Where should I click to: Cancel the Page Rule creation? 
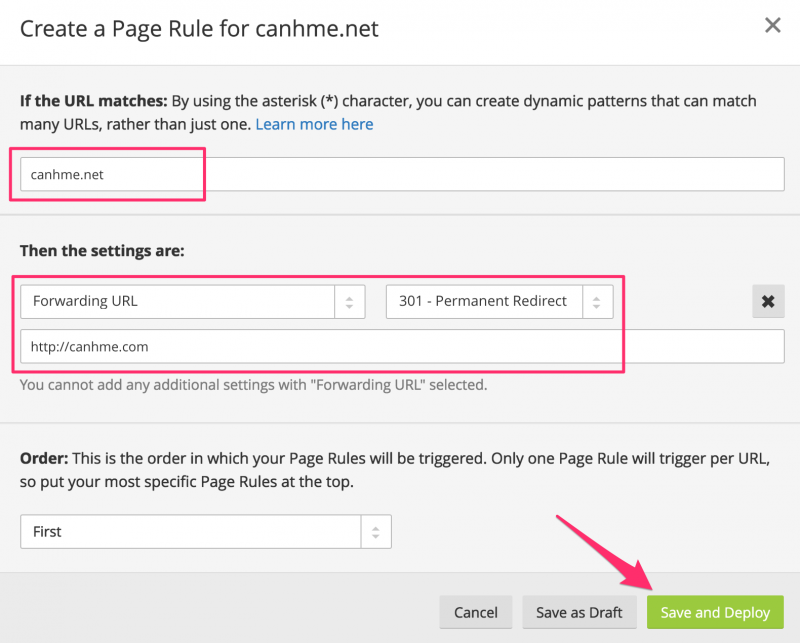click(x=476, y=612)
